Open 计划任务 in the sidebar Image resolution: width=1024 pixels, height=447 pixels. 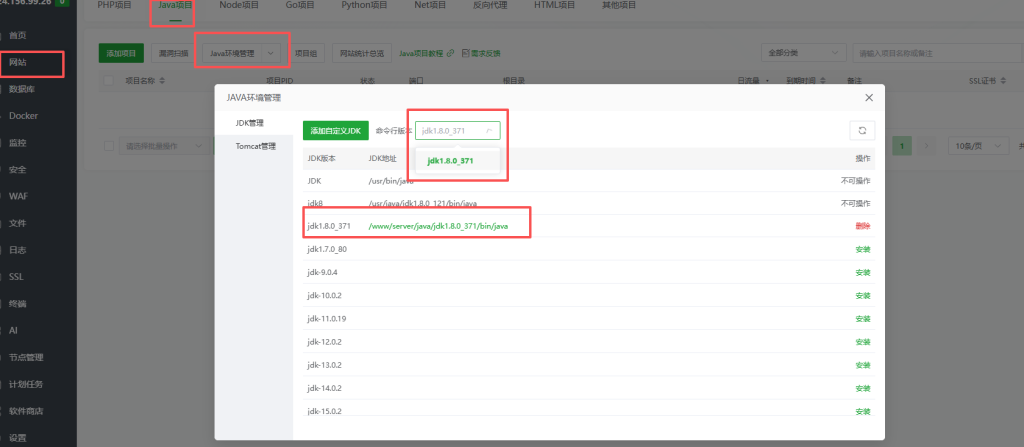[x=25, y=384]
